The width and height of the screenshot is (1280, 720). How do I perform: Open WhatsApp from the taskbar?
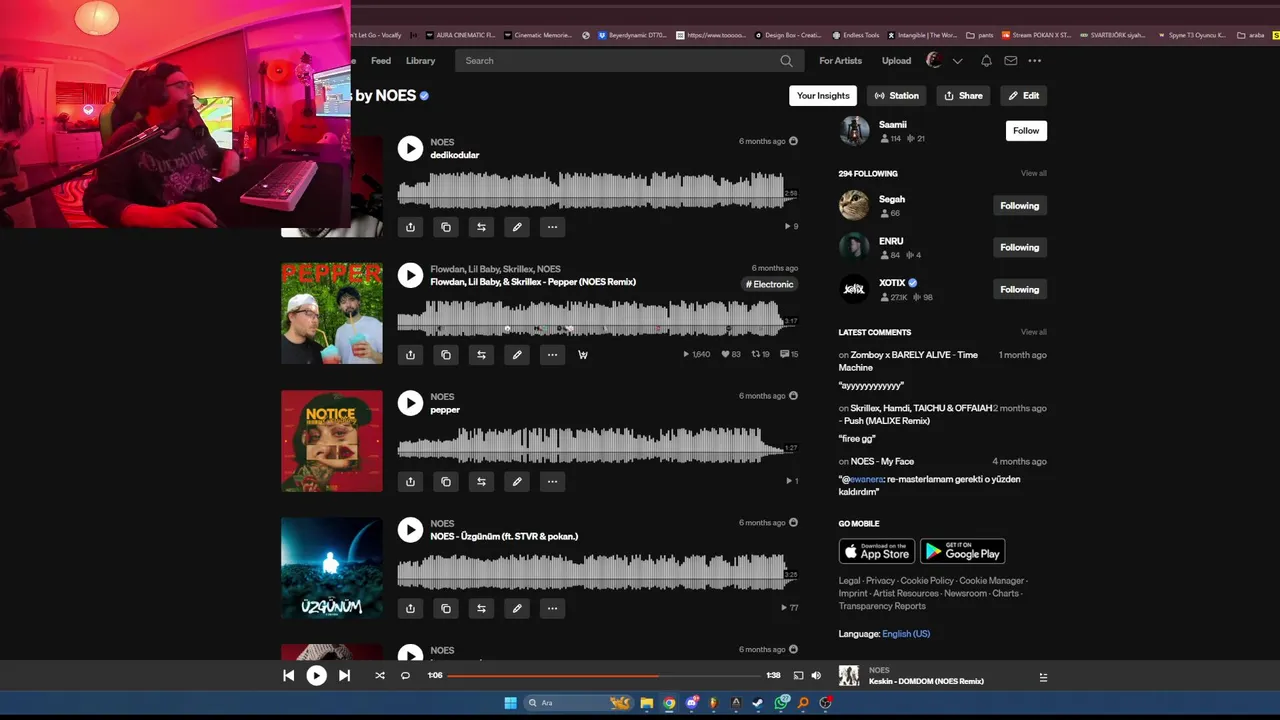point(781,703)
